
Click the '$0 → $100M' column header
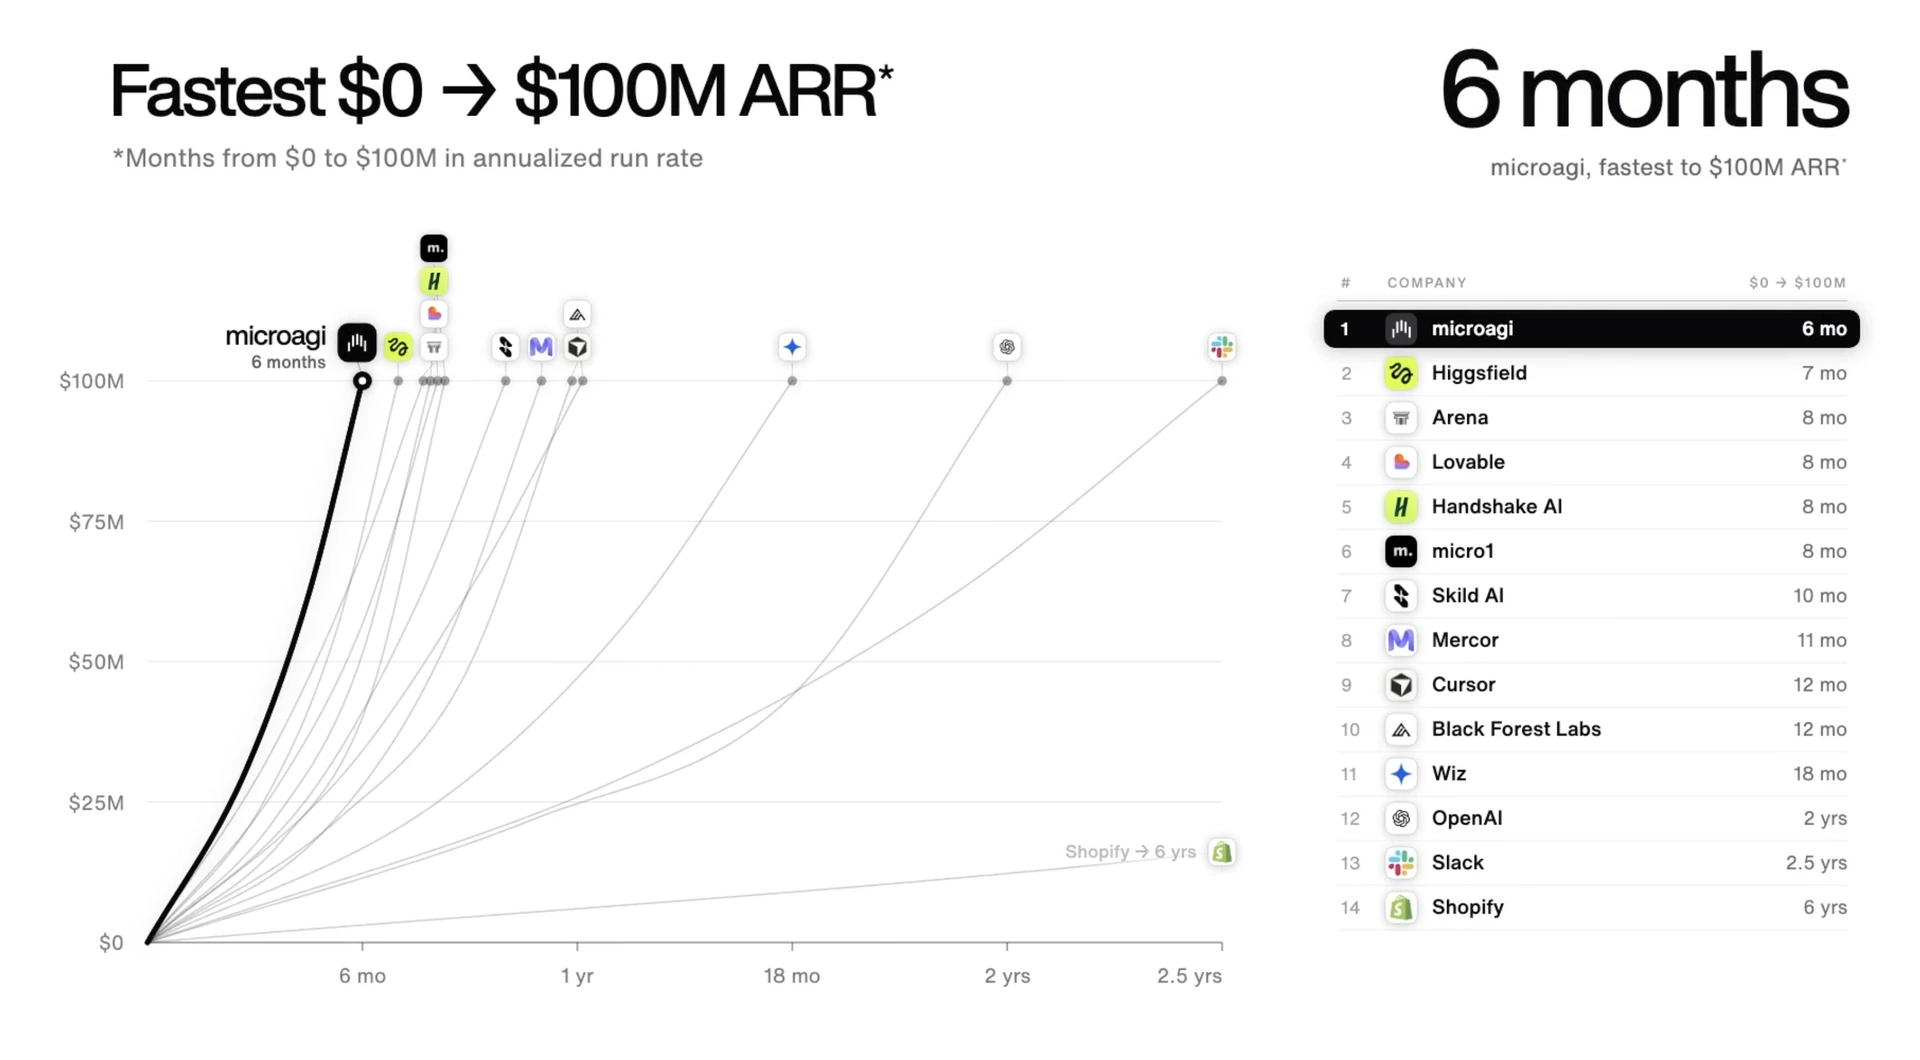click(x=1797, y=283)
